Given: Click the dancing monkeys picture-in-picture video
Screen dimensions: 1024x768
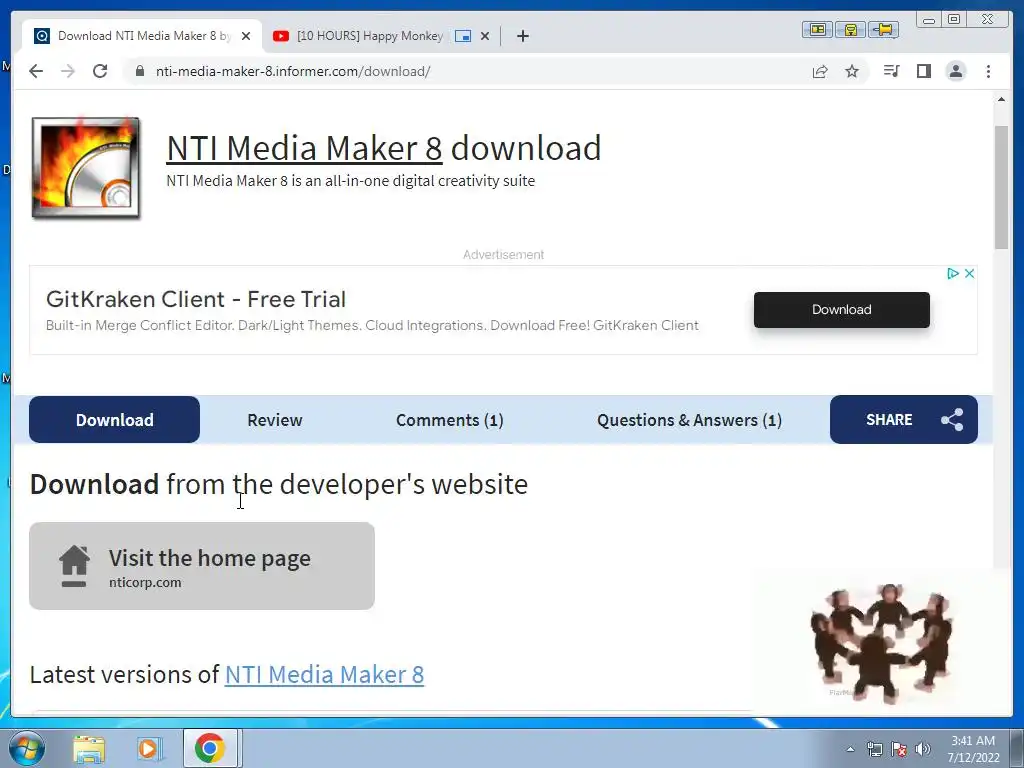Looking at the screenshot, I should click(880, 641).
